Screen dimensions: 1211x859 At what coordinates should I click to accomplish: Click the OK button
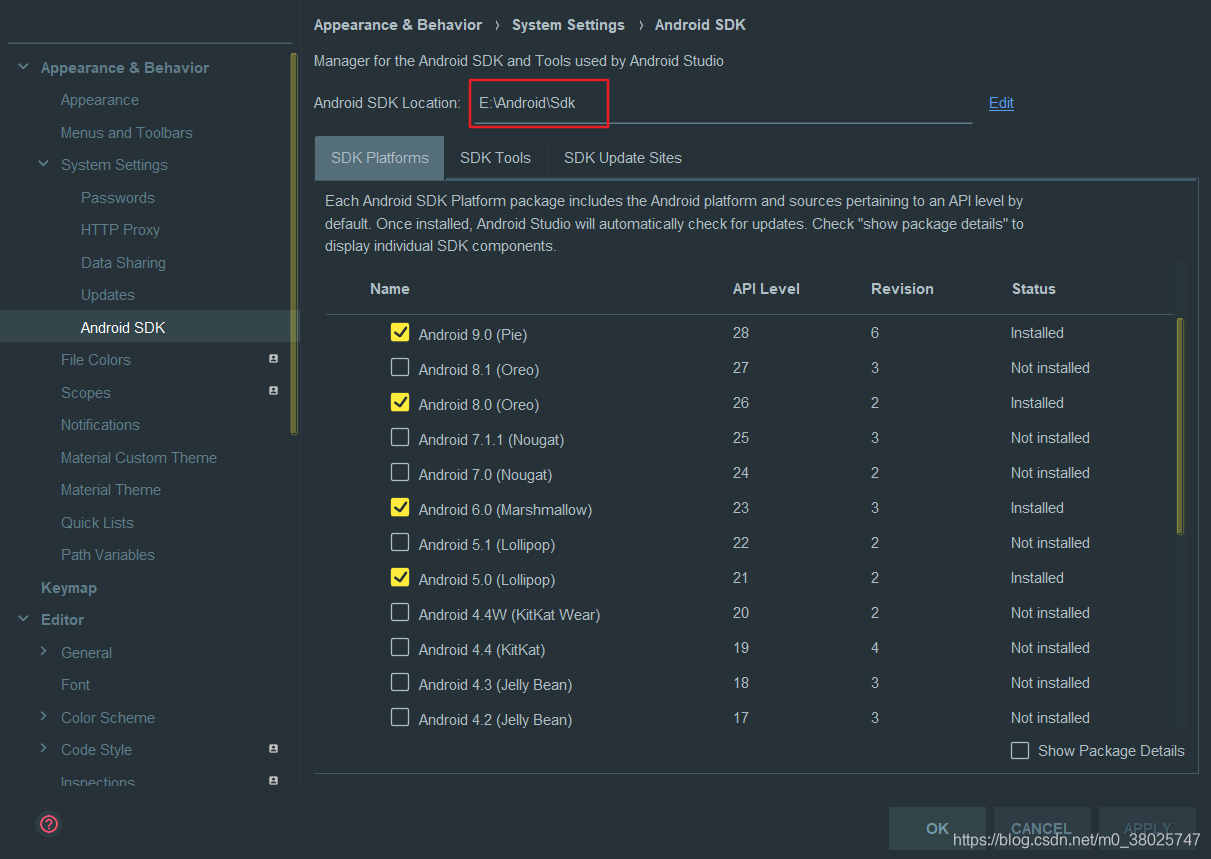click(x=937, y=828)
